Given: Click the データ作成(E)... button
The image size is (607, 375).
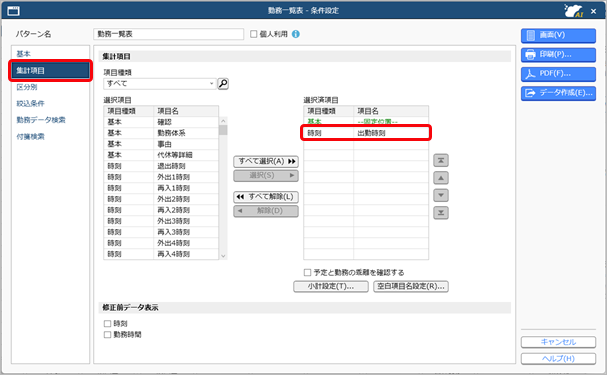Looking at the screenshot, I should (558, 93).
